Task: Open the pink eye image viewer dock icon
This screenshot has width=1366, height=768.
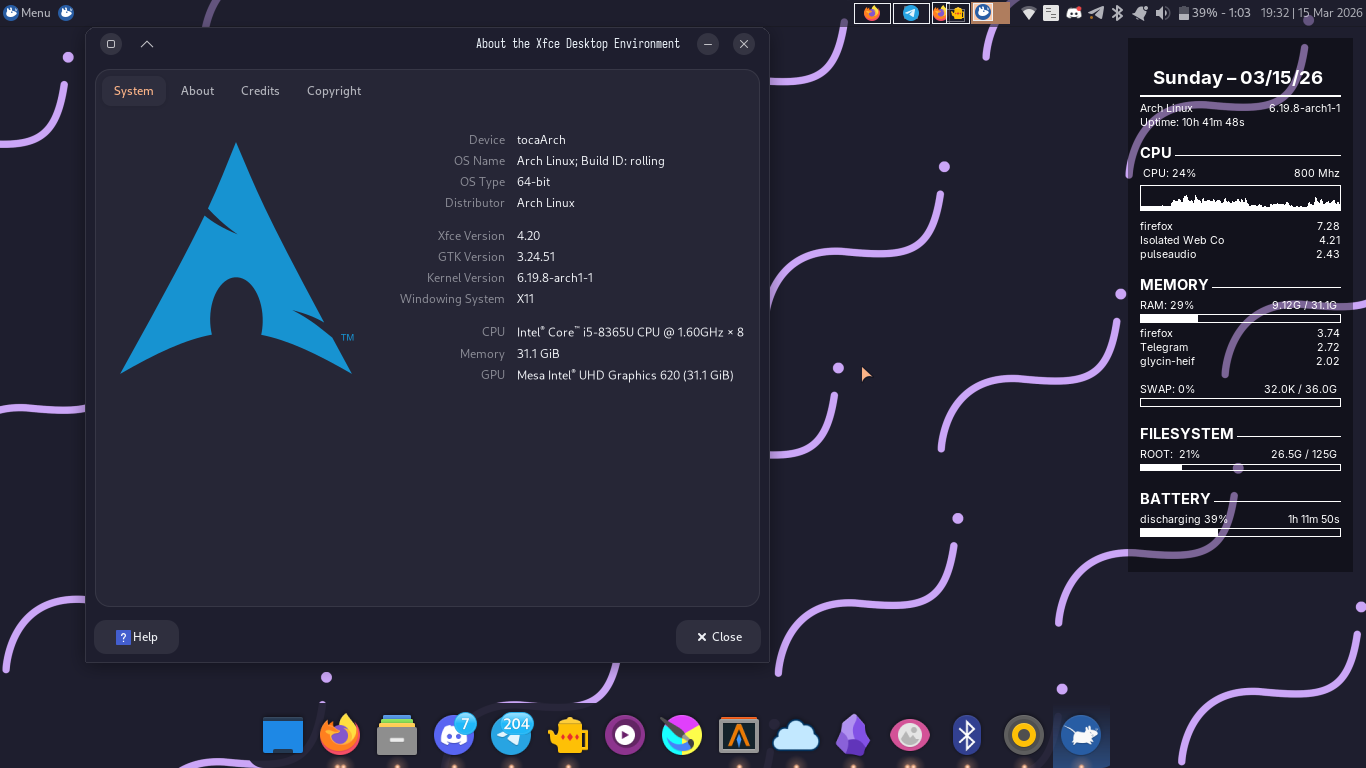Action: click(910, 736)
